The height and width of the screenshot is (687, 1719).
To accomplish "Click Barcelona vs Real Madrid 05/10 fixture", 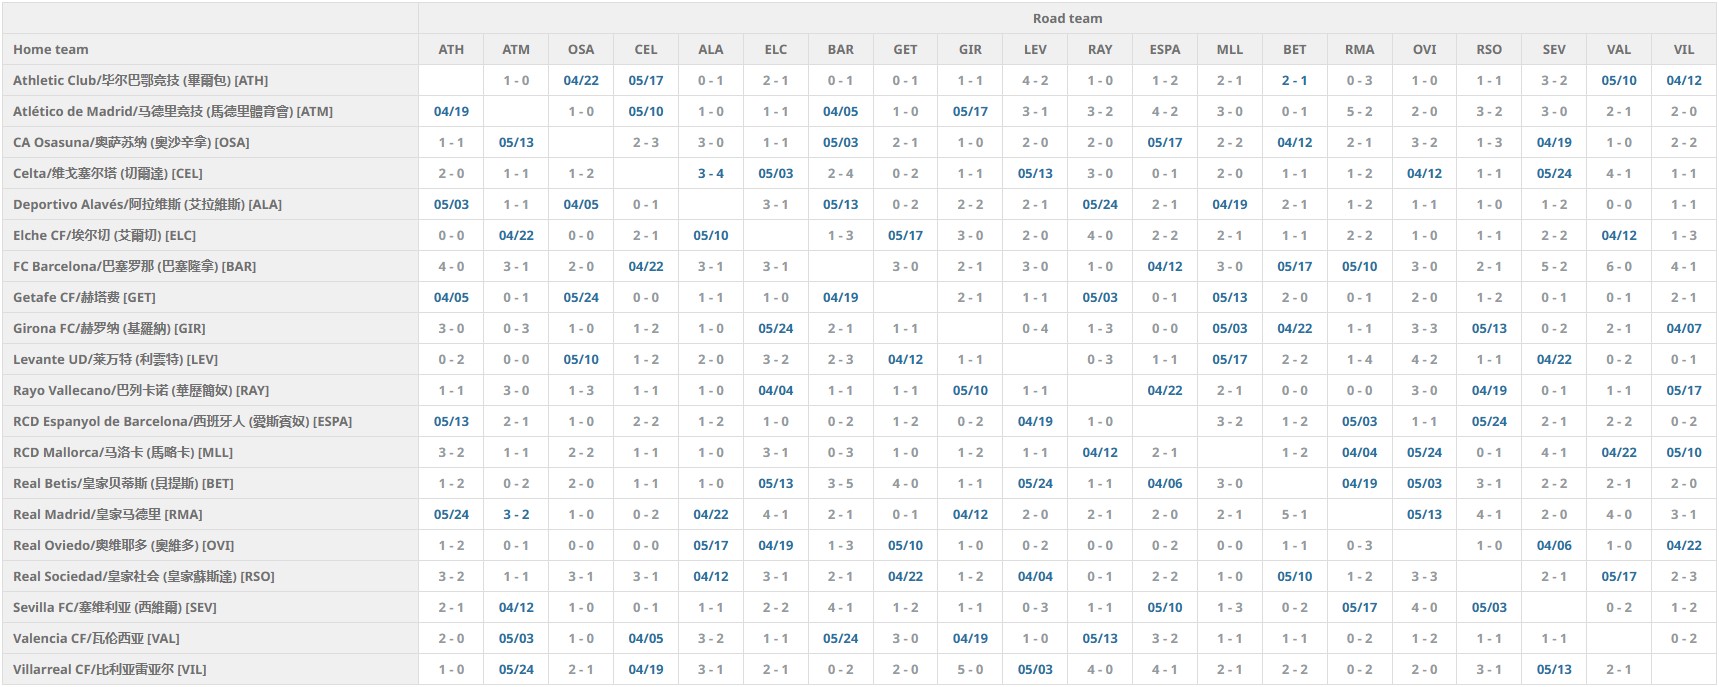I will tap(1359, 266).
